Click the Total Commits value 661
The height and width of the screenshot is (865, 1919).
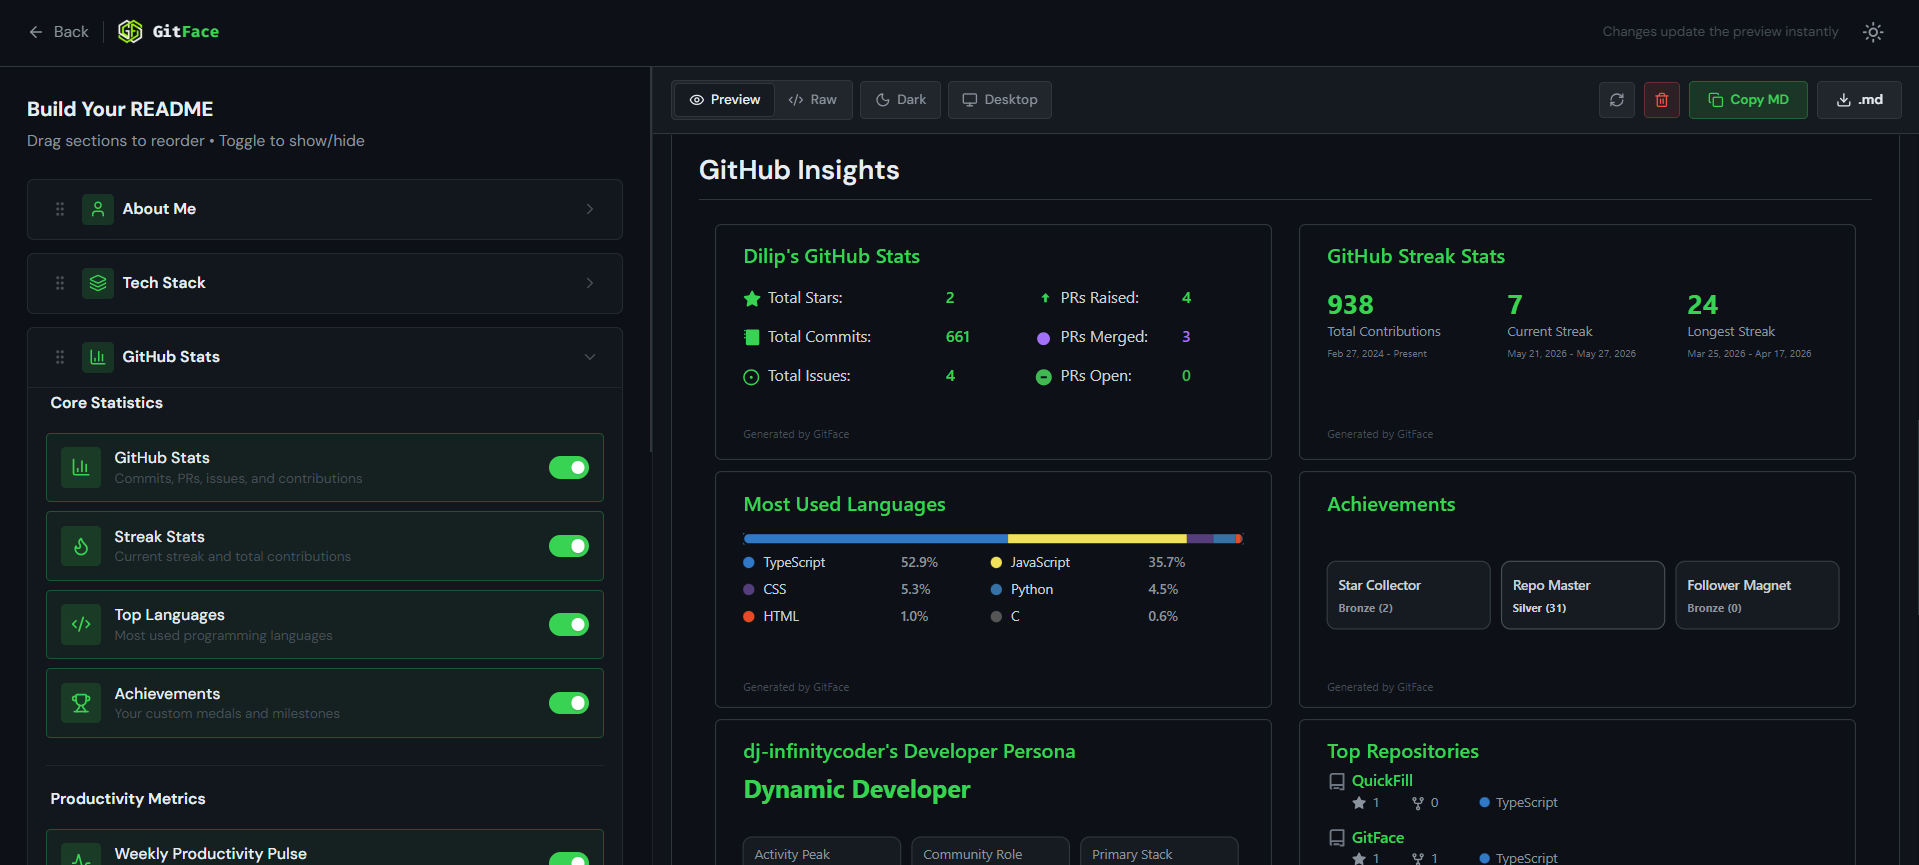tap(958, 337)
